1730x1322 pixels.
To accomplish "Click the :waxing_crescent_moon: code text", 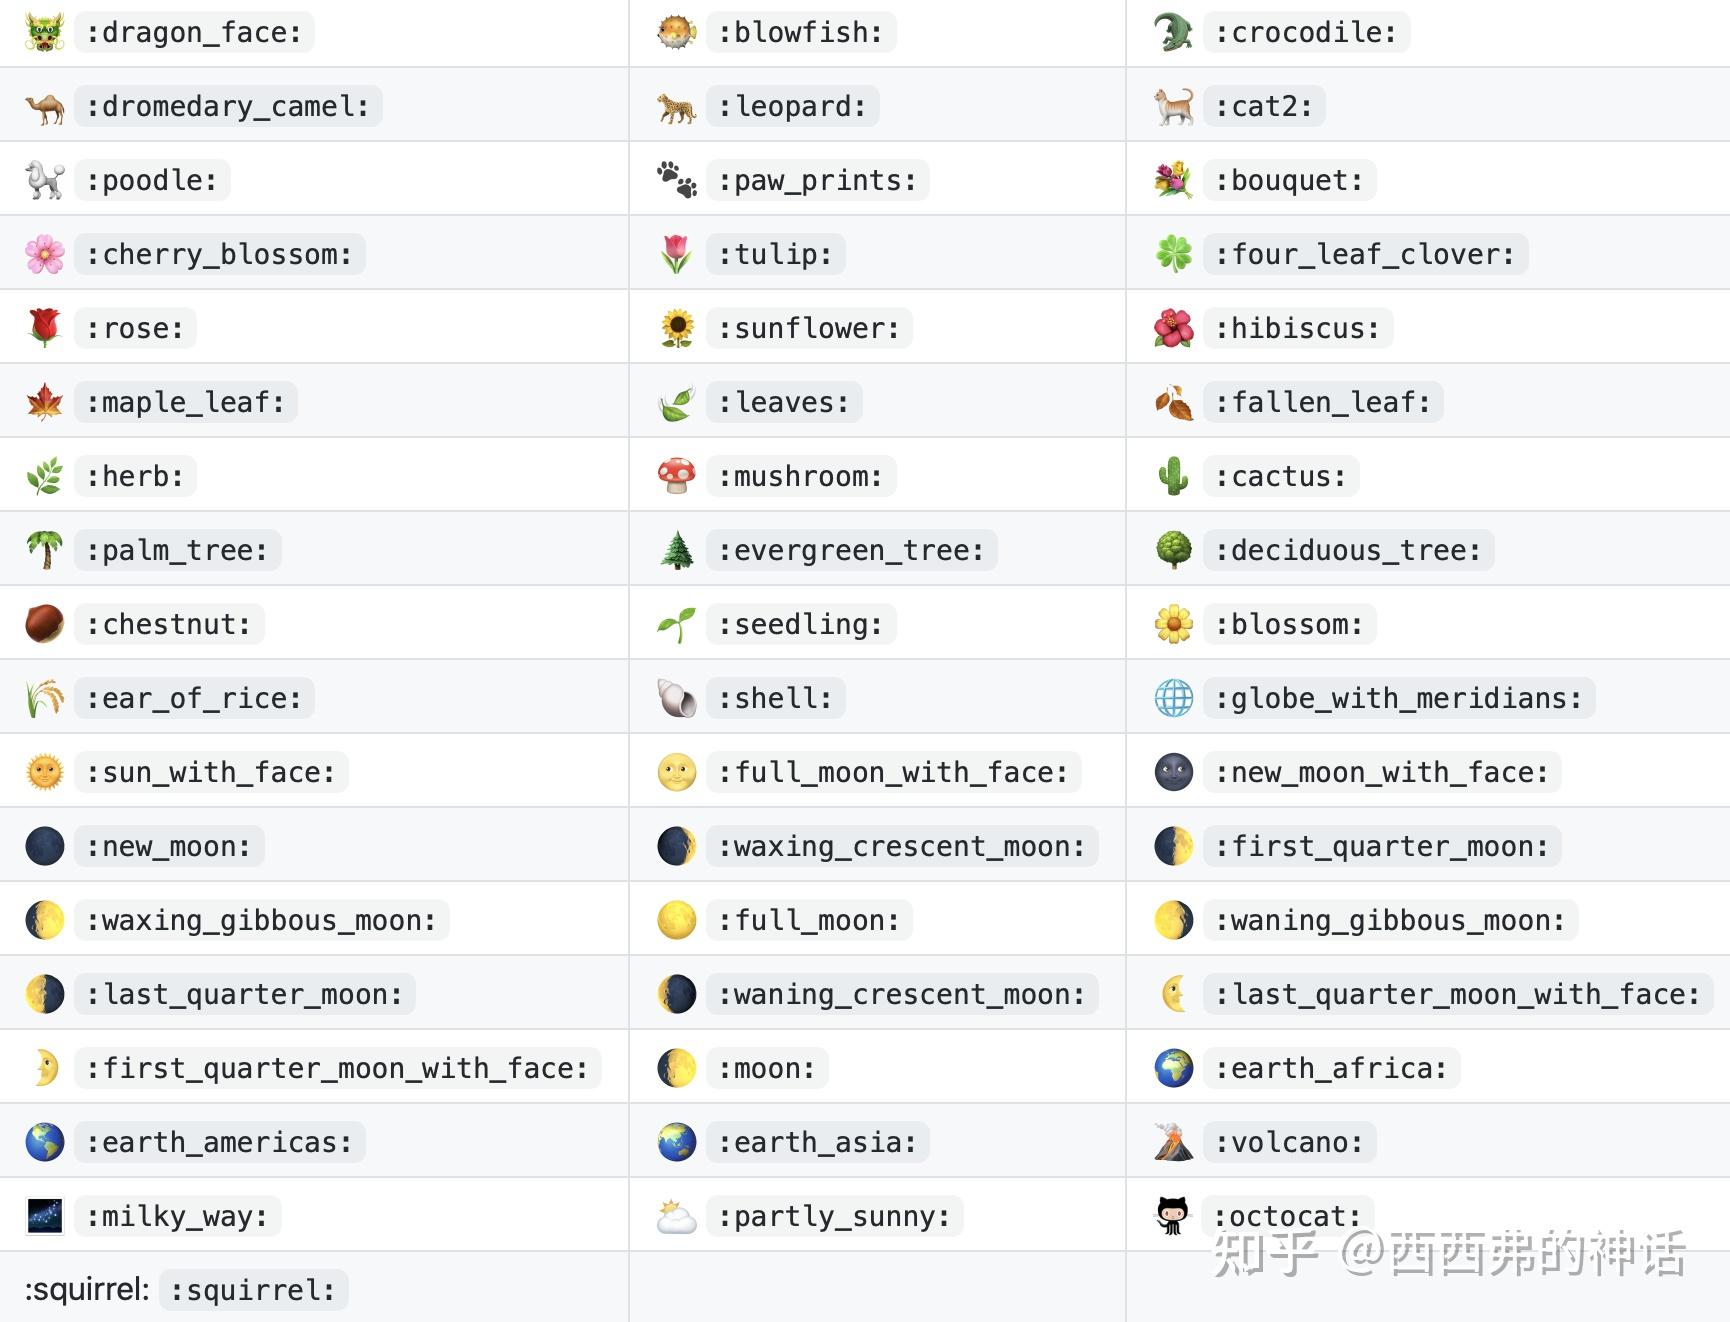I will 901,846.
